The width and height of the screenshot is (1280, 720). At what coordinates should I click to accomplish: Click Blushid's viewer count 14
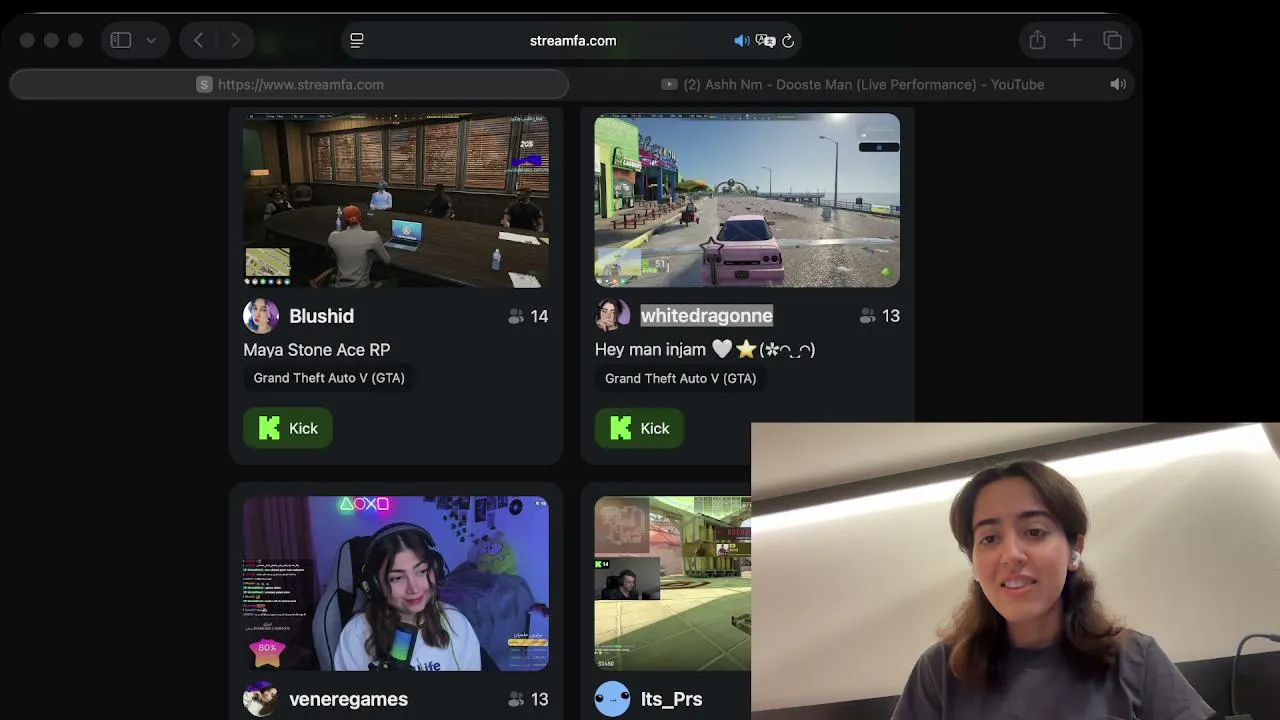[528, 316]
